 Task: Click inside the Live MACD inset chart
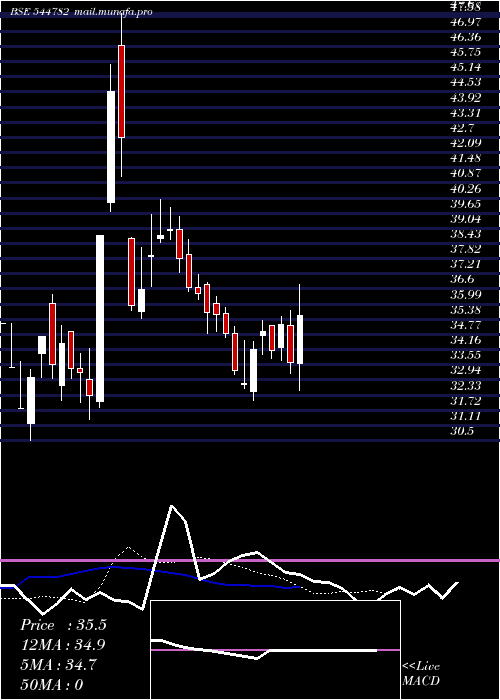[x=275, y=650]
